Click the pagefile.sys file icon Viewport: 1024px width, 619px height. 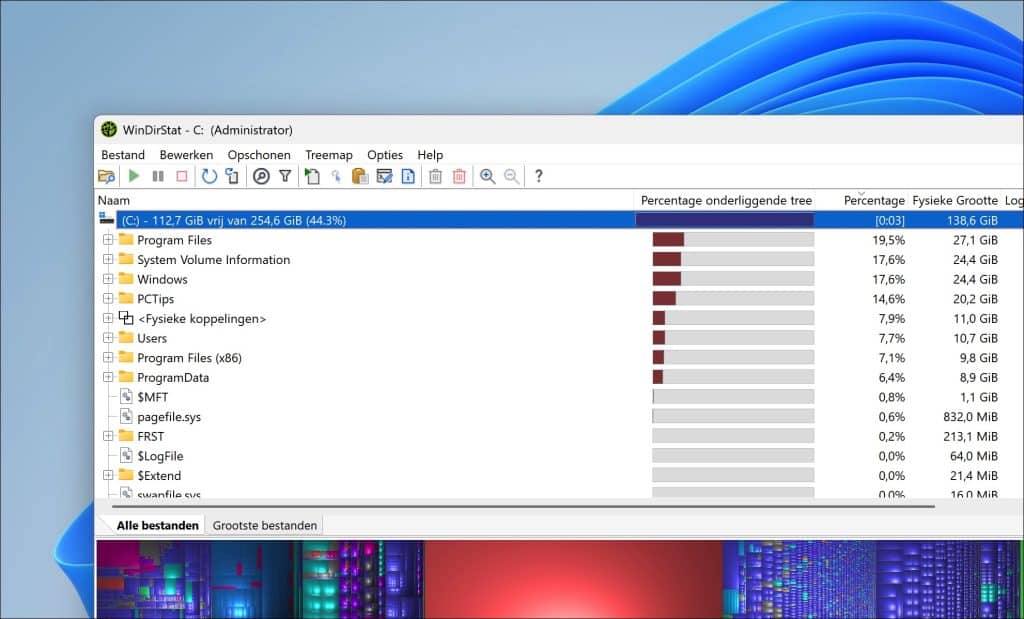point(127,416)
